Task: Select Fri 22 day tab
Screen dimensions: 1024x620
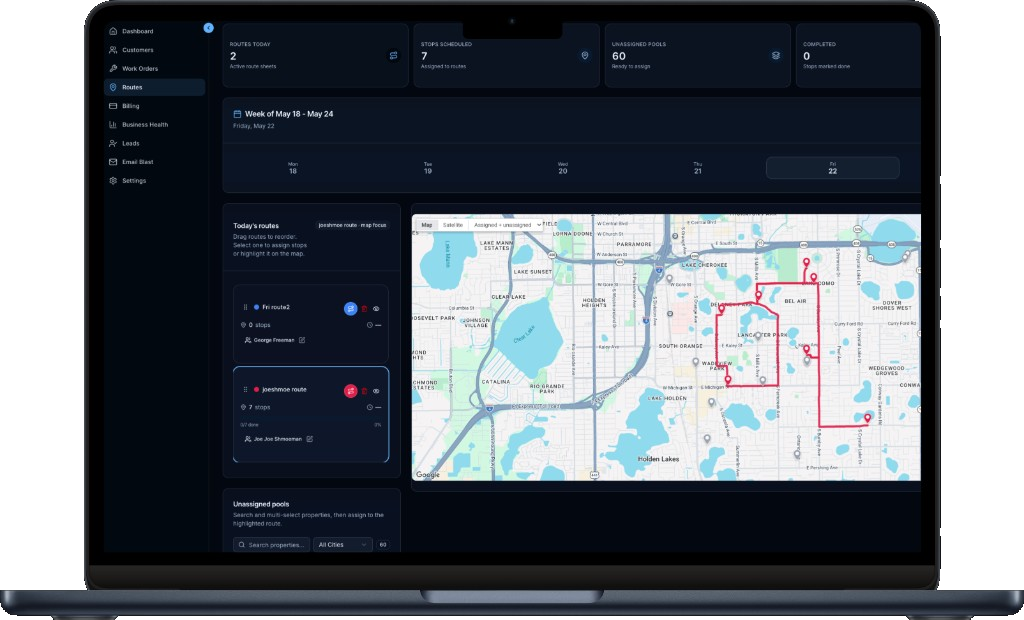Action: 833,168
